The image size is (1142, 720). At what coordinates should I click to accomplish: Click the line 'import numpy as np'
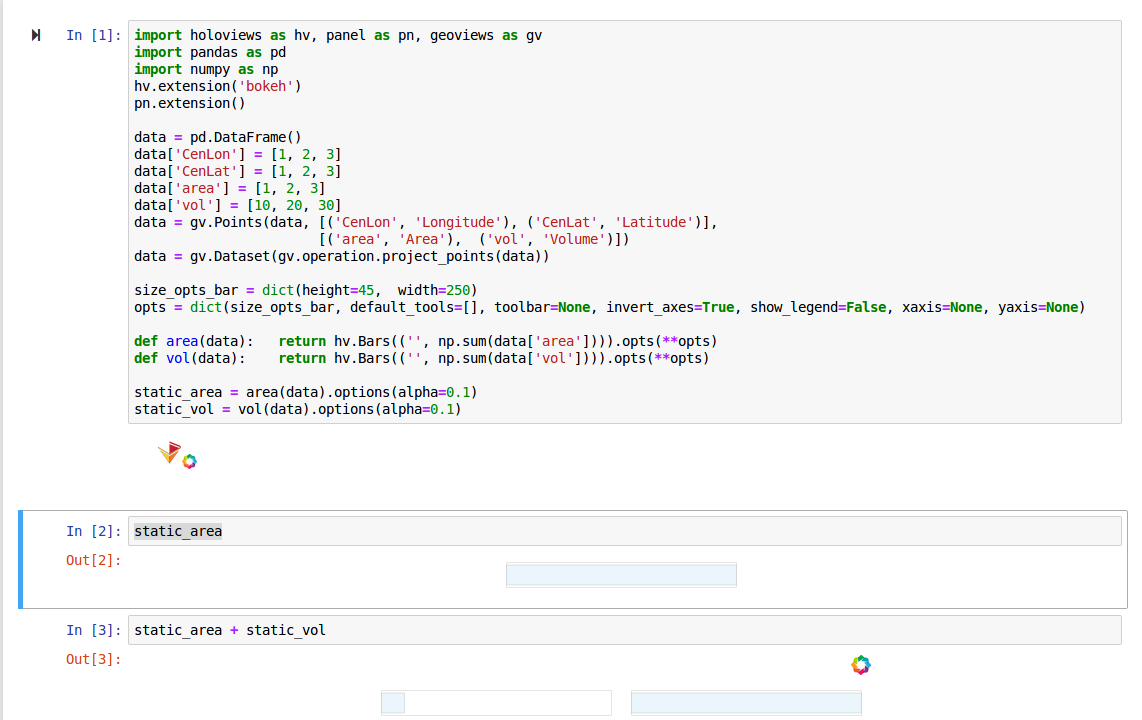click(x=206, y=69)
